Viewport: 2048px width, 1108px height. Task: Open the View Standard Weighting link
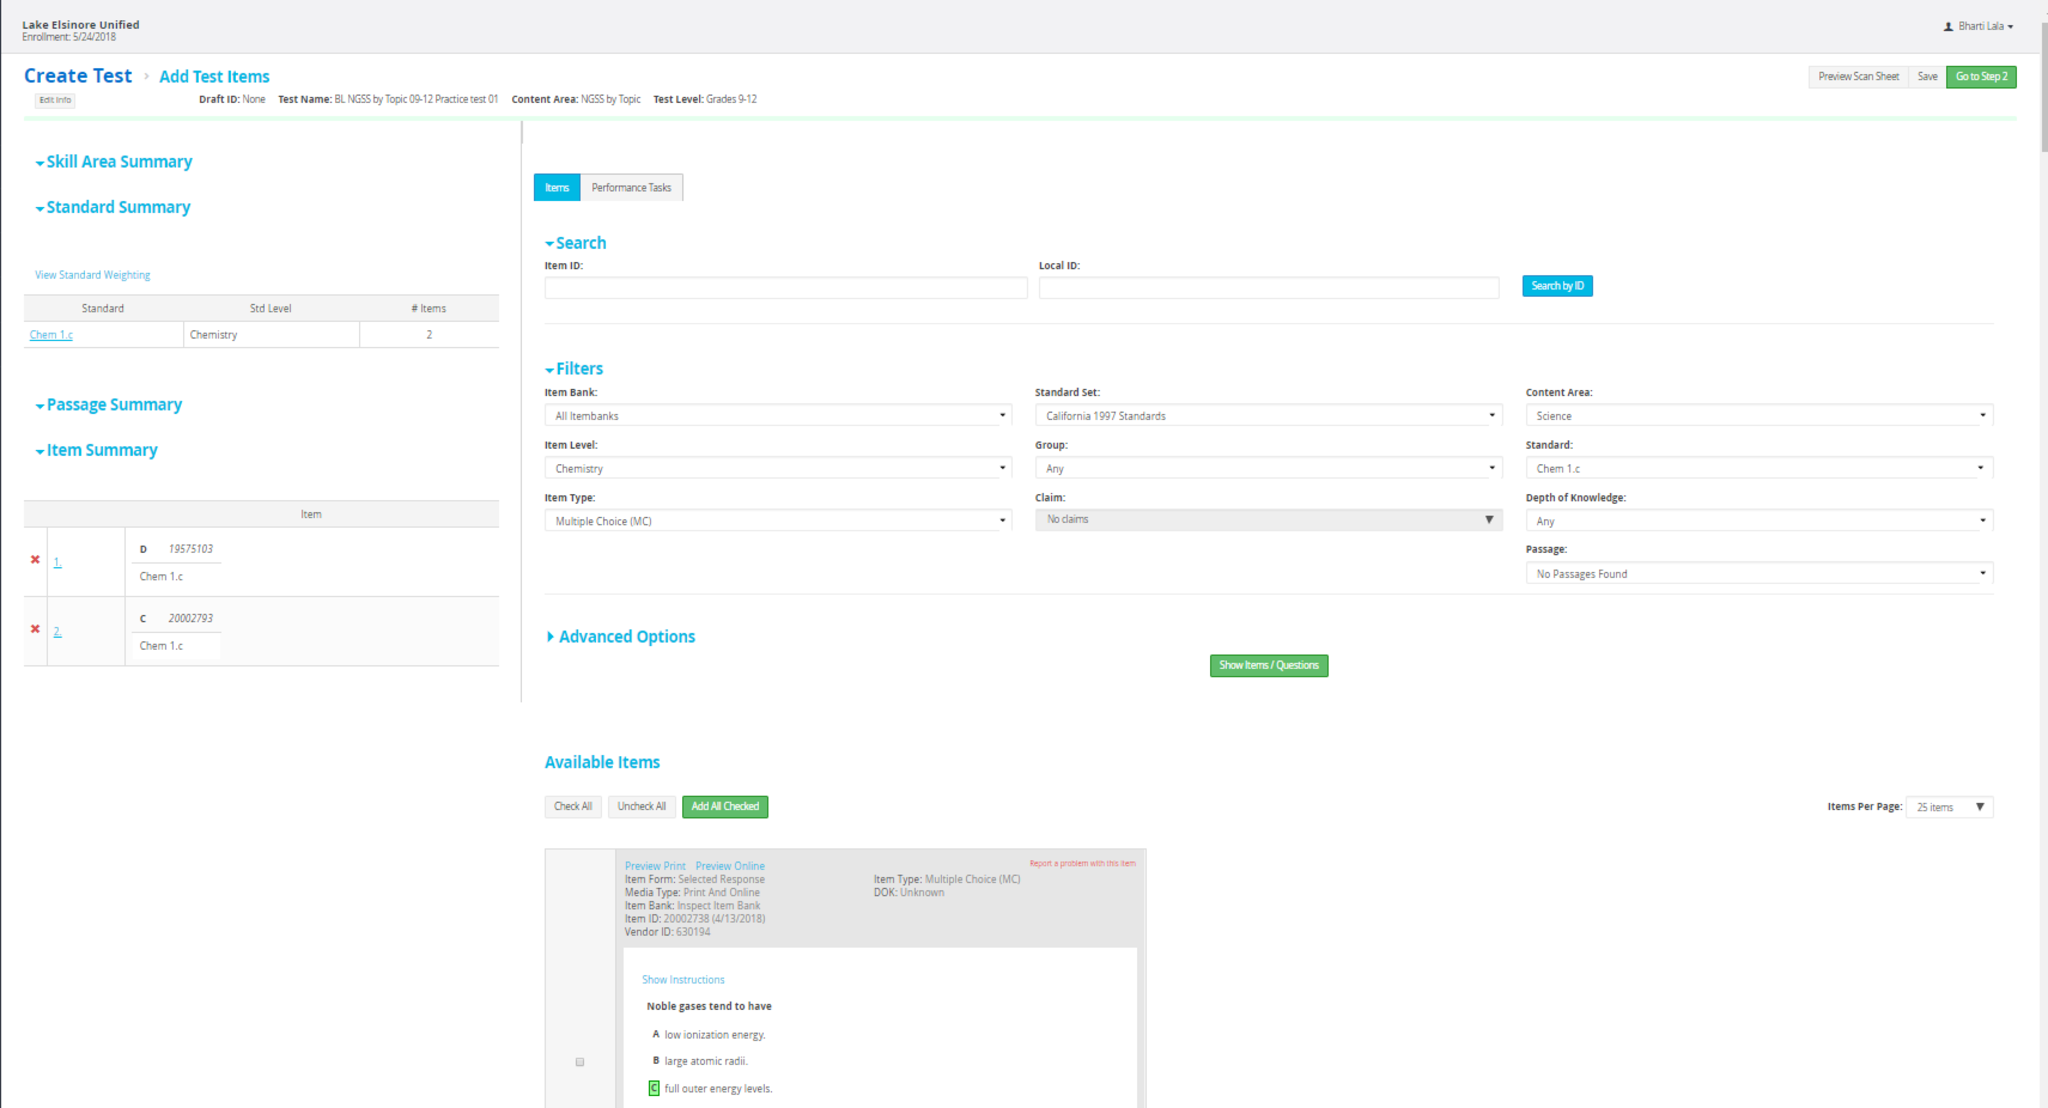pos(92,275)
